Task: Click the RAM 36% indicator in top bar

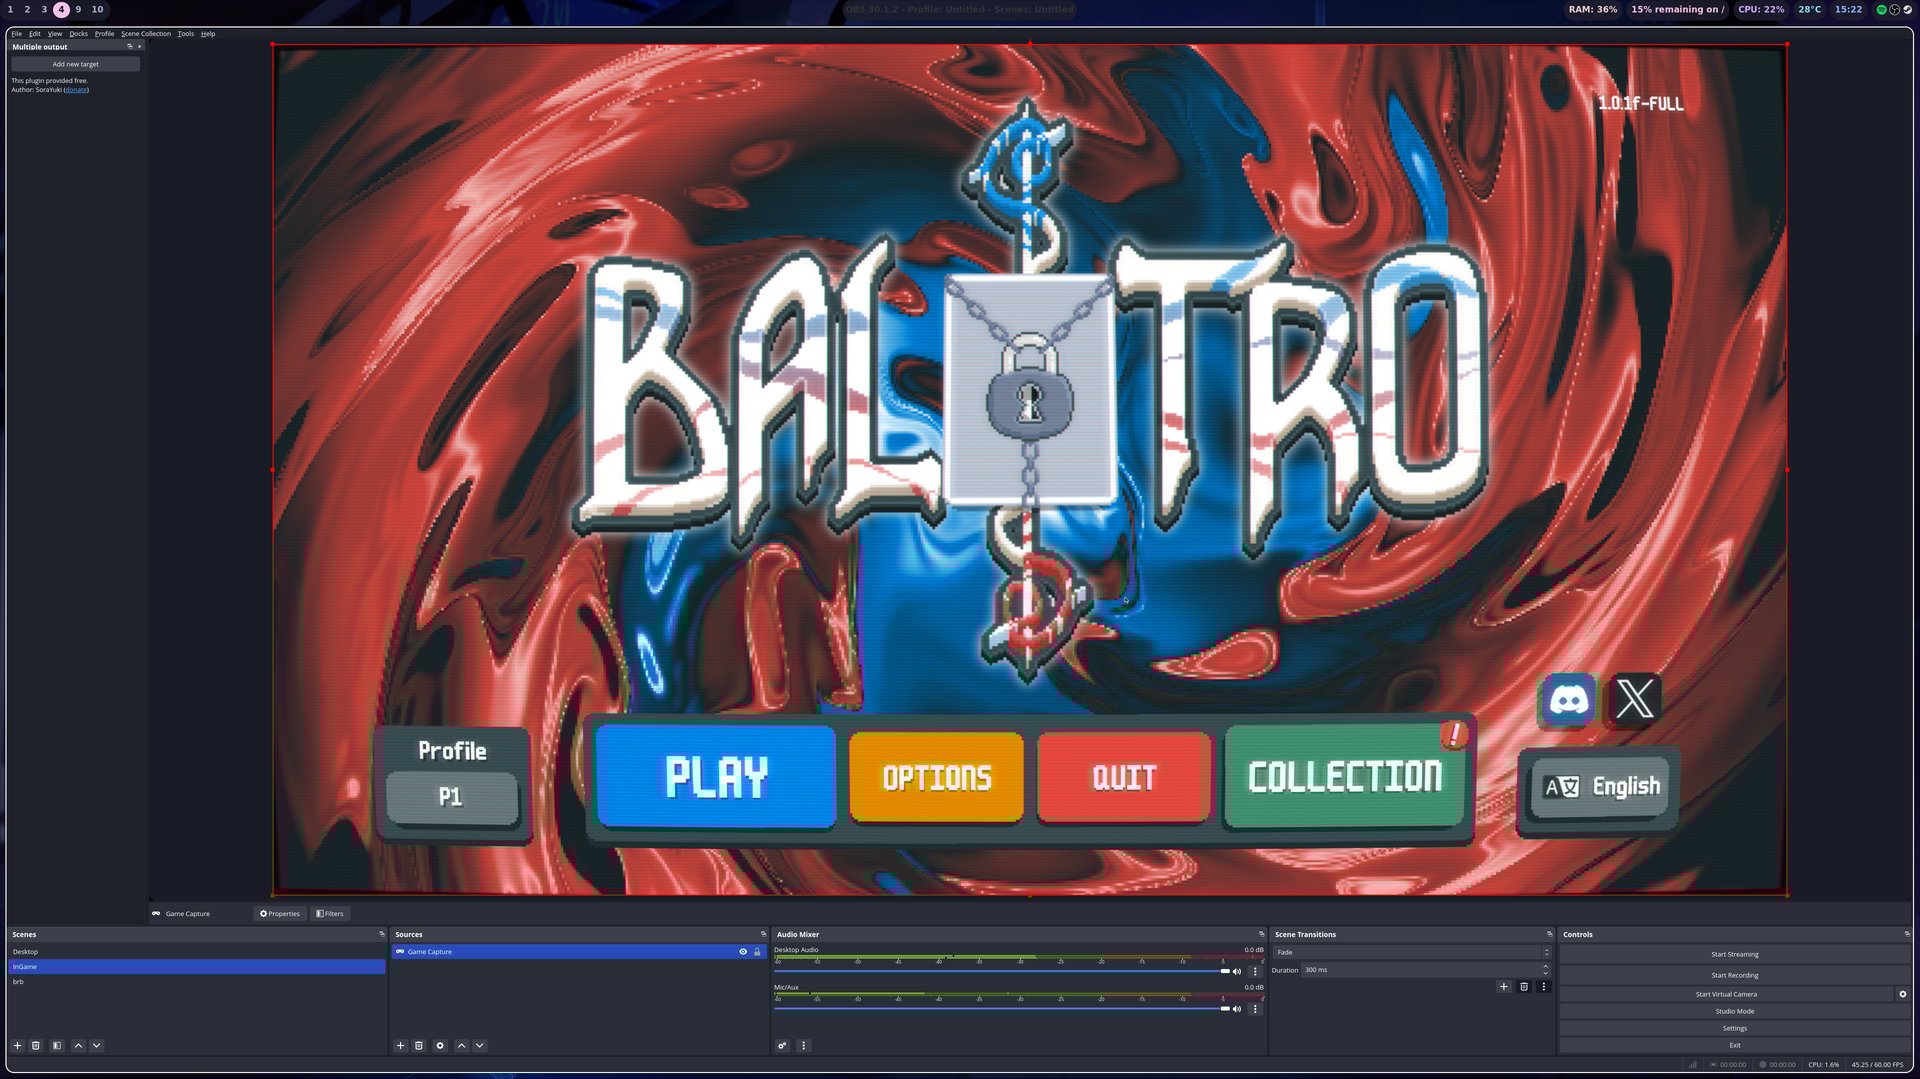Action: point(1592,9)
